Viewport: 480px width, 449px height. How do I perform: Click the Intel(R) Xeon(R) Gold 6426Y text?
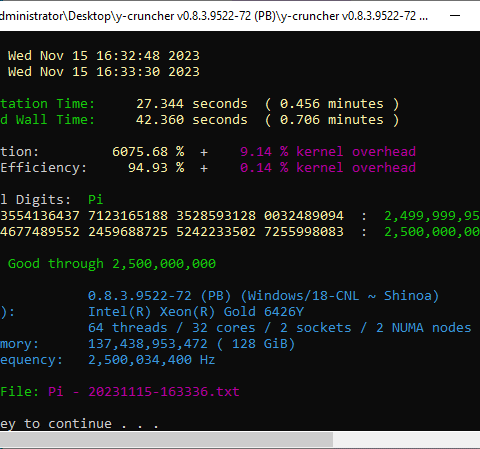coord(196,312)
